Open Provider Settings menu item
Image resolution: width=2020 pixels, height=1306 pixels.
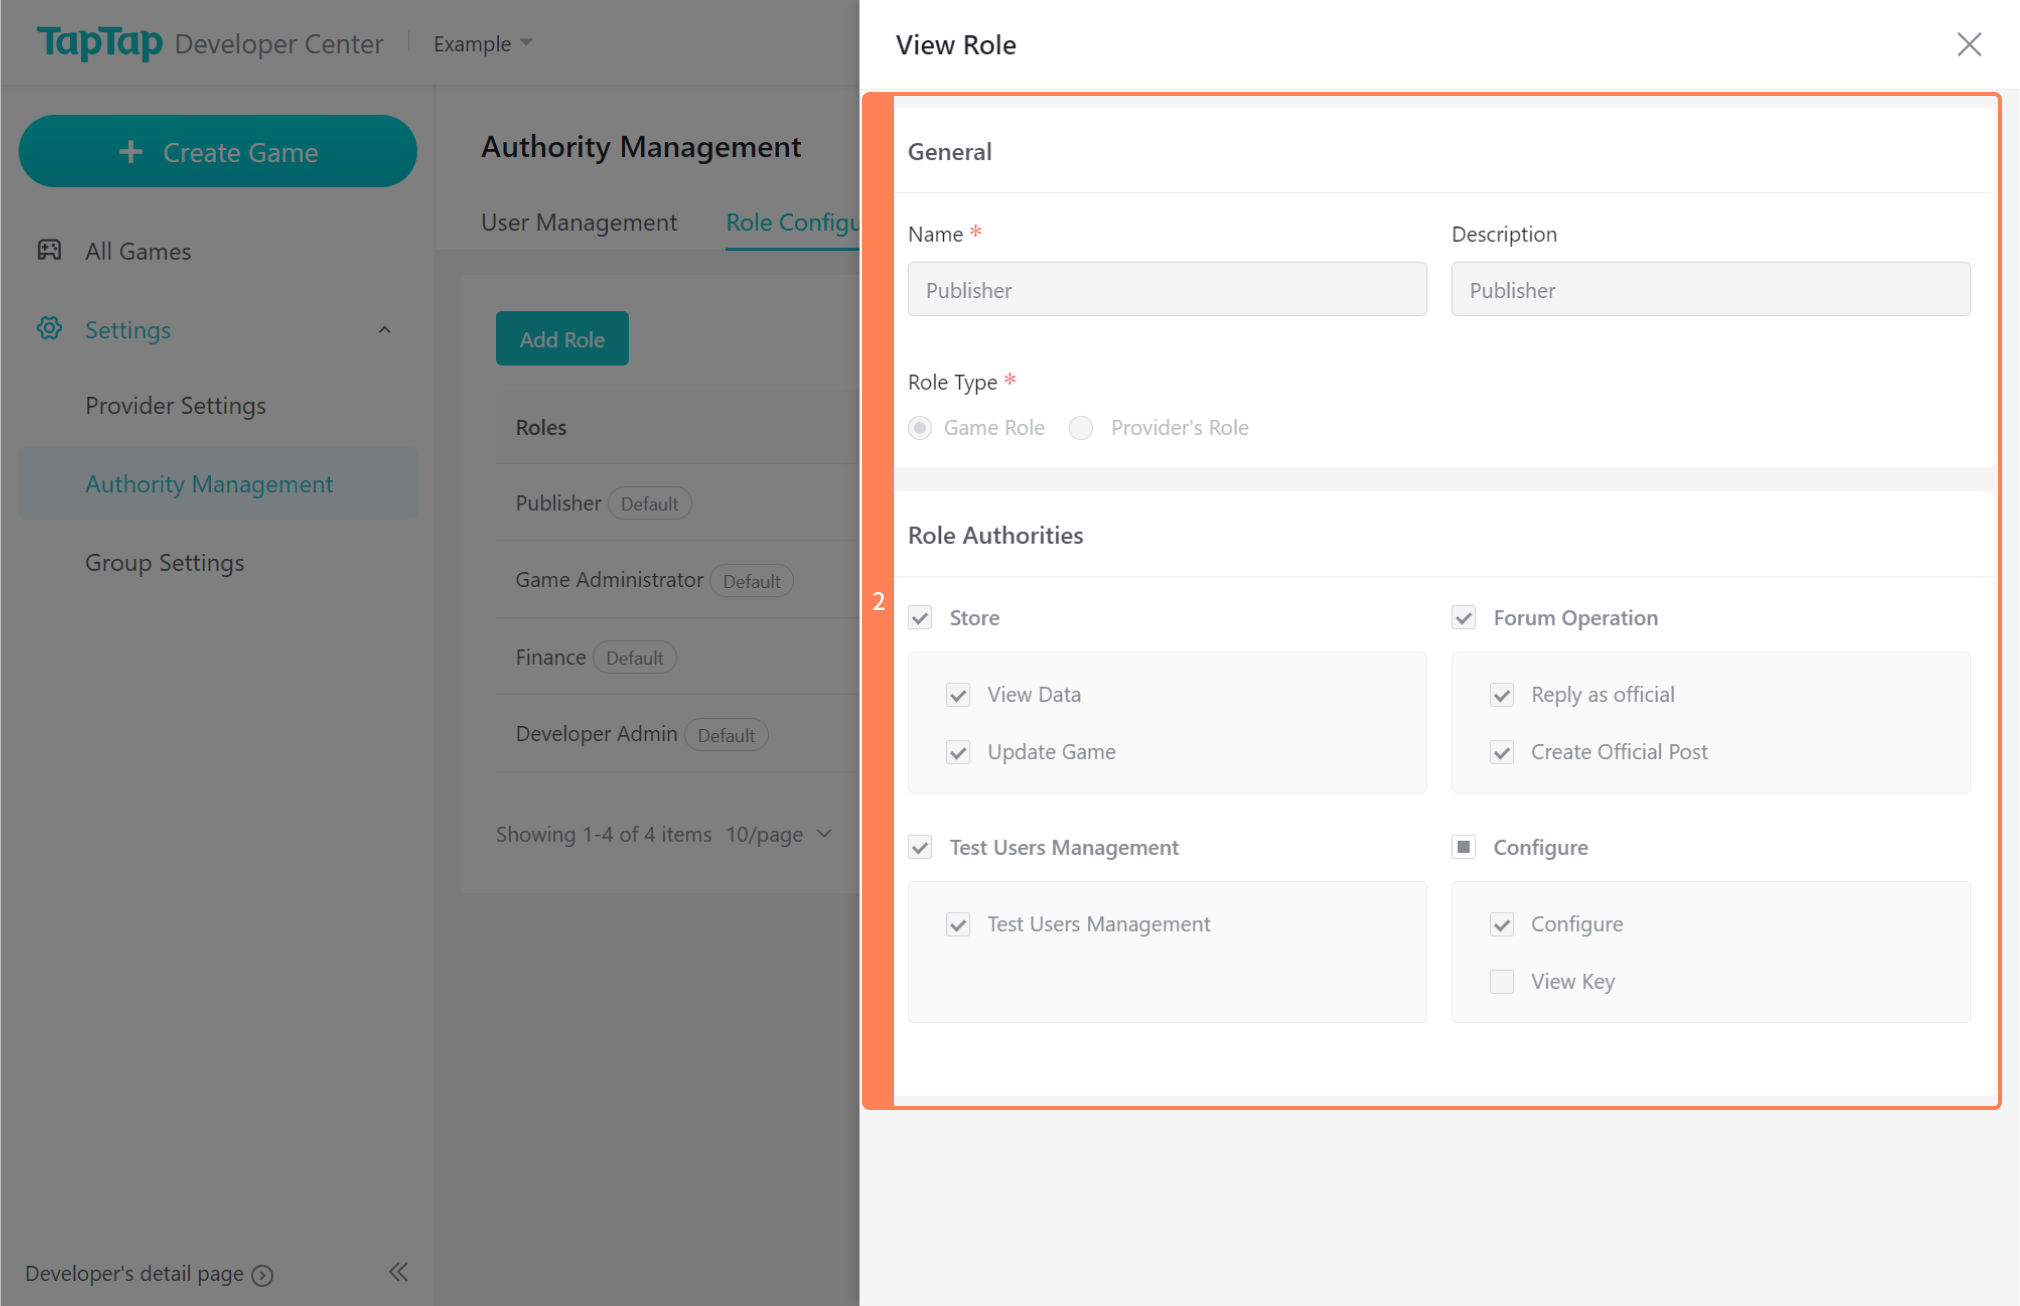[x=175, y=406]
